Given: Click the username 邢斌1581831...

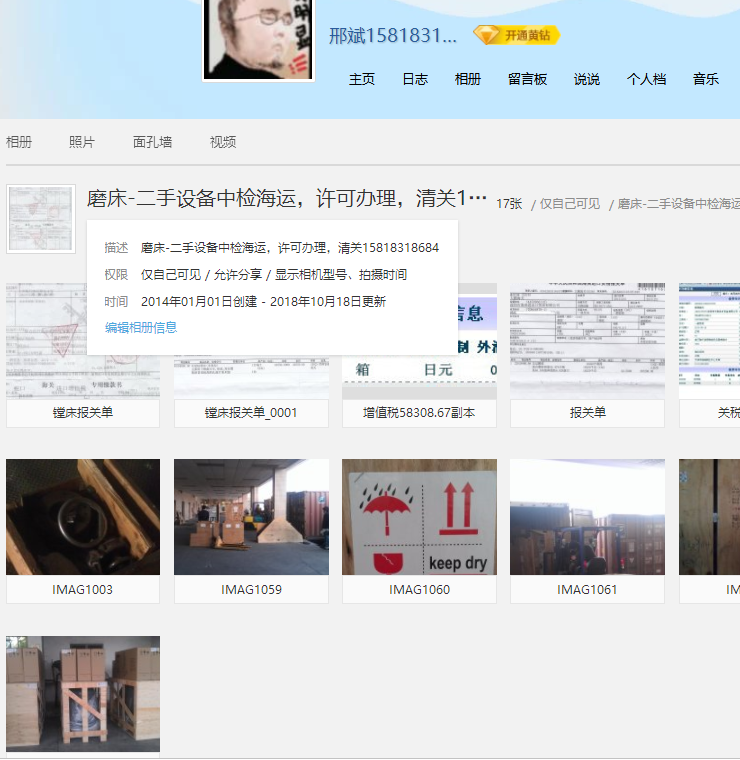Looking at the screenshot, I should coord(393,35).
